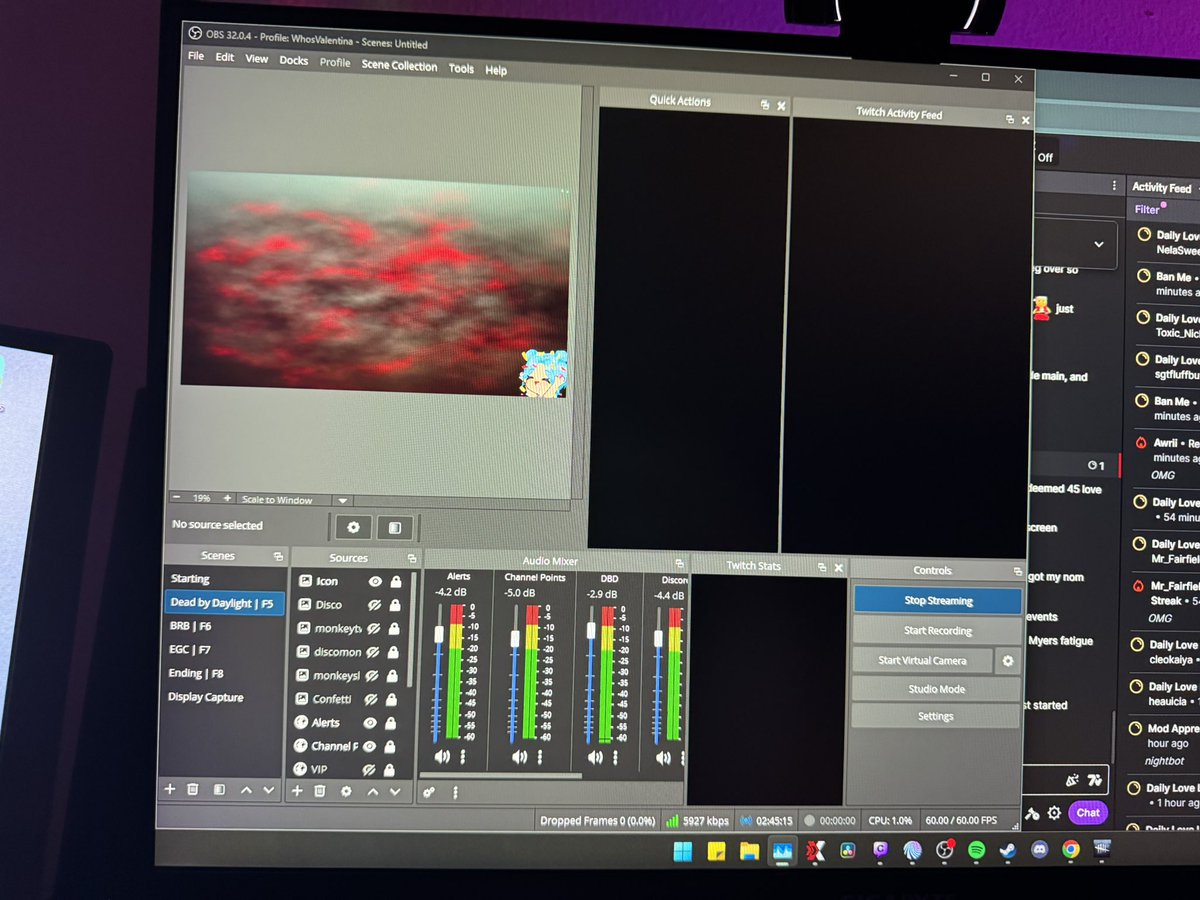Open Google Chrome from the taskbar
Viewport: 1200px width, 900px height.
point(1071,851)
